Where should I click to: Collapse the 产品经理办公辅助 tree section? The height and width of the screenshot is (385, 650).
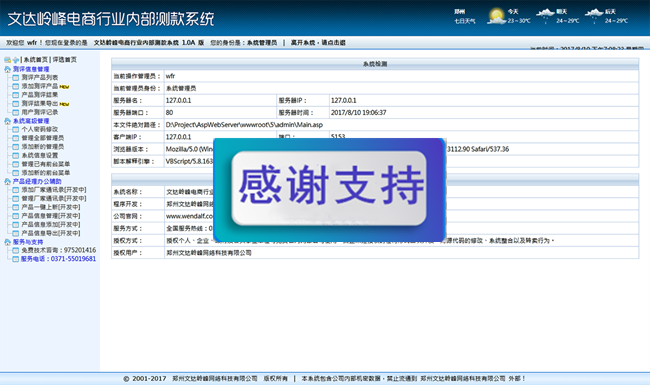pyautogui.click(x=7, y=182)
